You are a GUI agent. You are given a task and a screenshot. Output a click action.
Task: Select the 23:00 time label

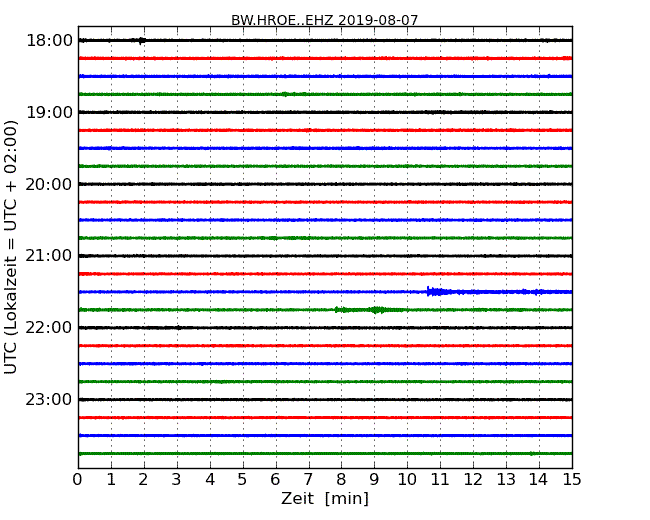coord(49,400)
